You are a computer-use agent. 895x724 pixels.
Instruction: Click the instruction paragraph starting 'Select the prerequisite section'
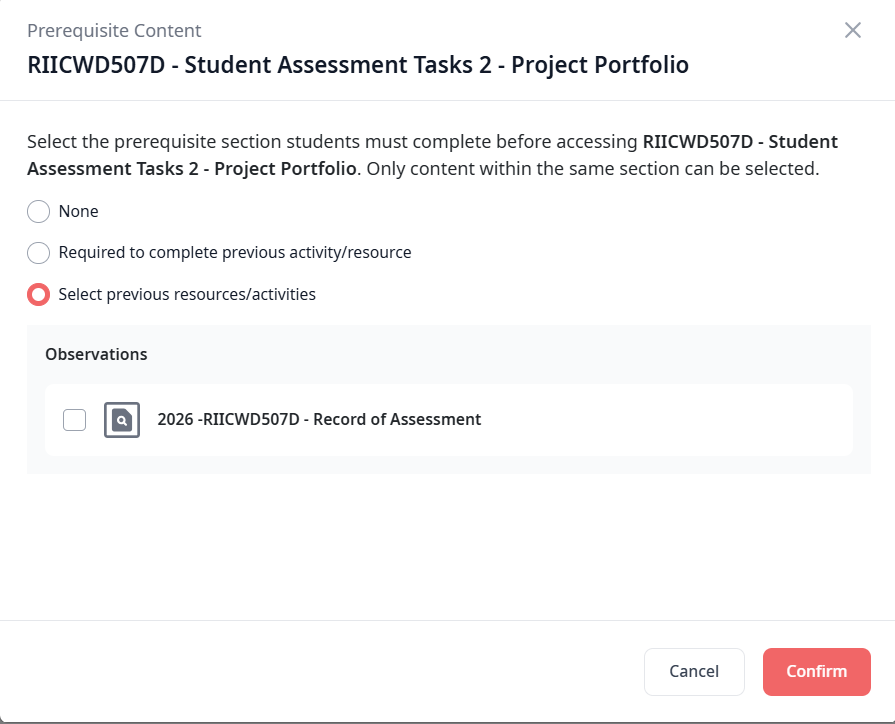(330, 141)
